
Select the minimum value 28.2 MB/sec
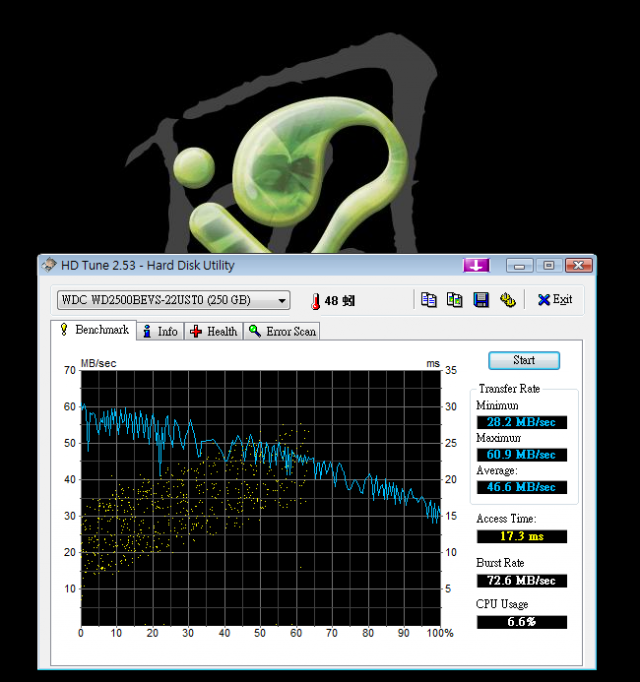pyautogui.click(x=522, y=422)
